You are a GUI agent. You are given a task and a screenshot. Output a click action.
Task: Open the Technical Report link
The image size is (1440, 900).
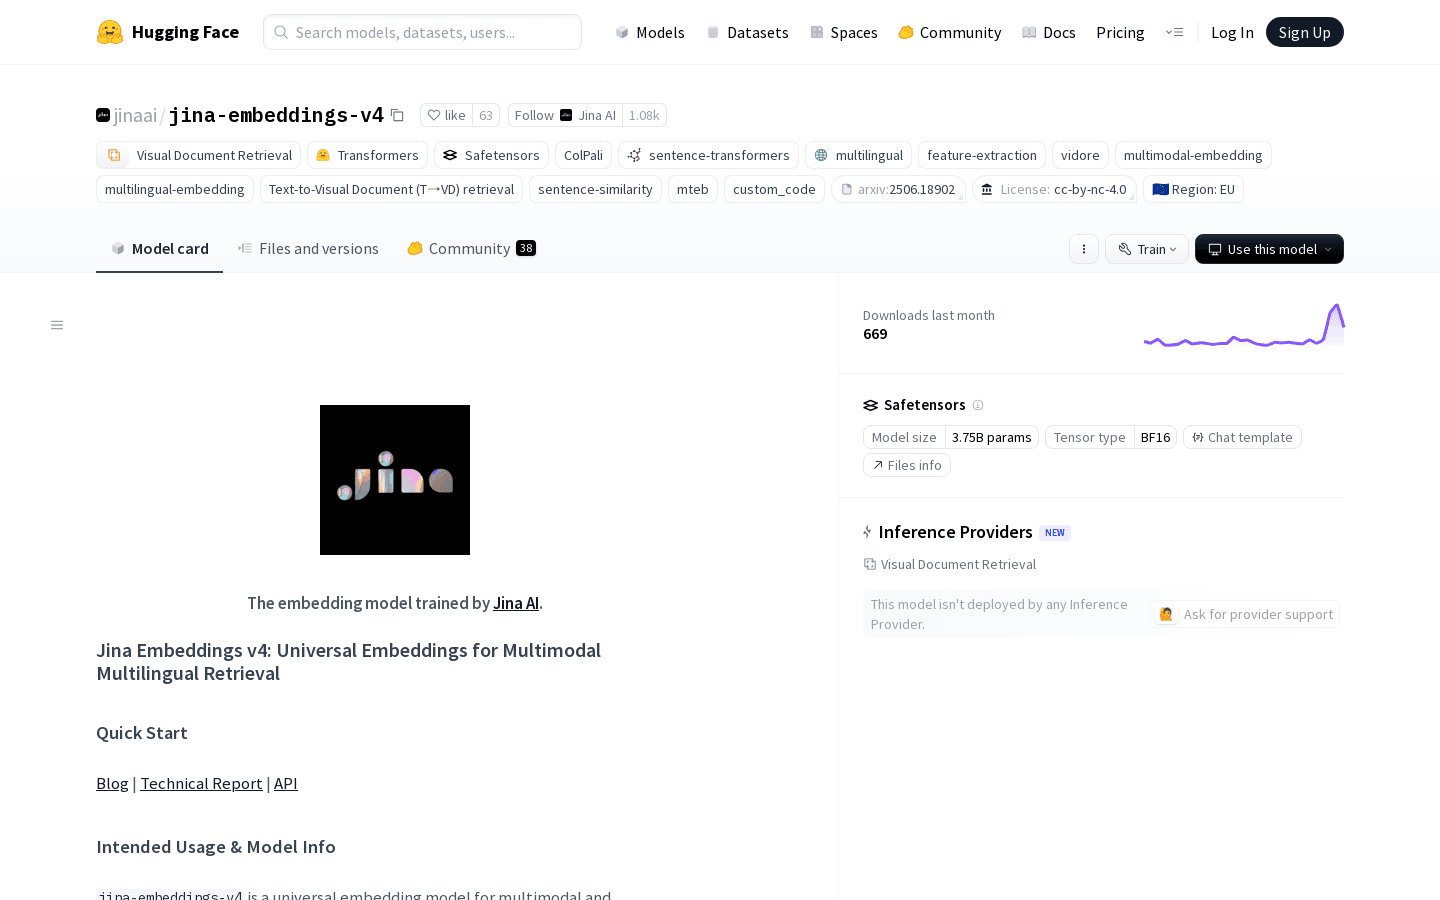(201, 783)
